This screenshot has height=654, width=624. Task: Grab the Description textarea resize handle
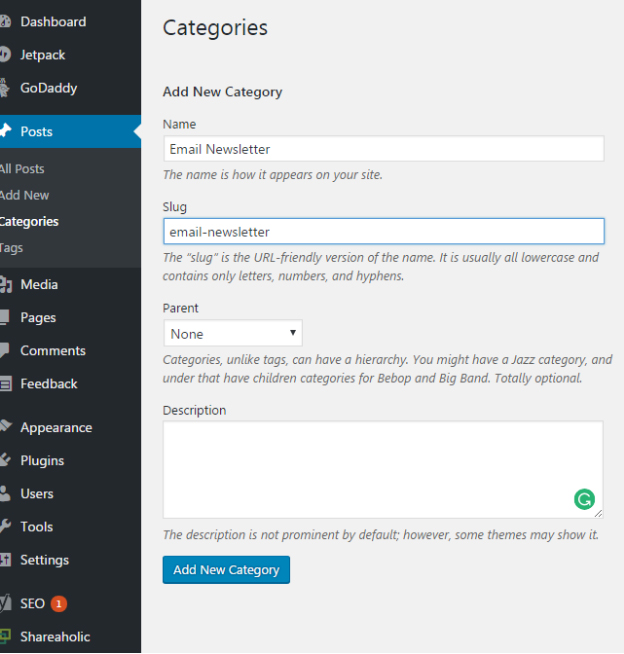pos(598,514)
